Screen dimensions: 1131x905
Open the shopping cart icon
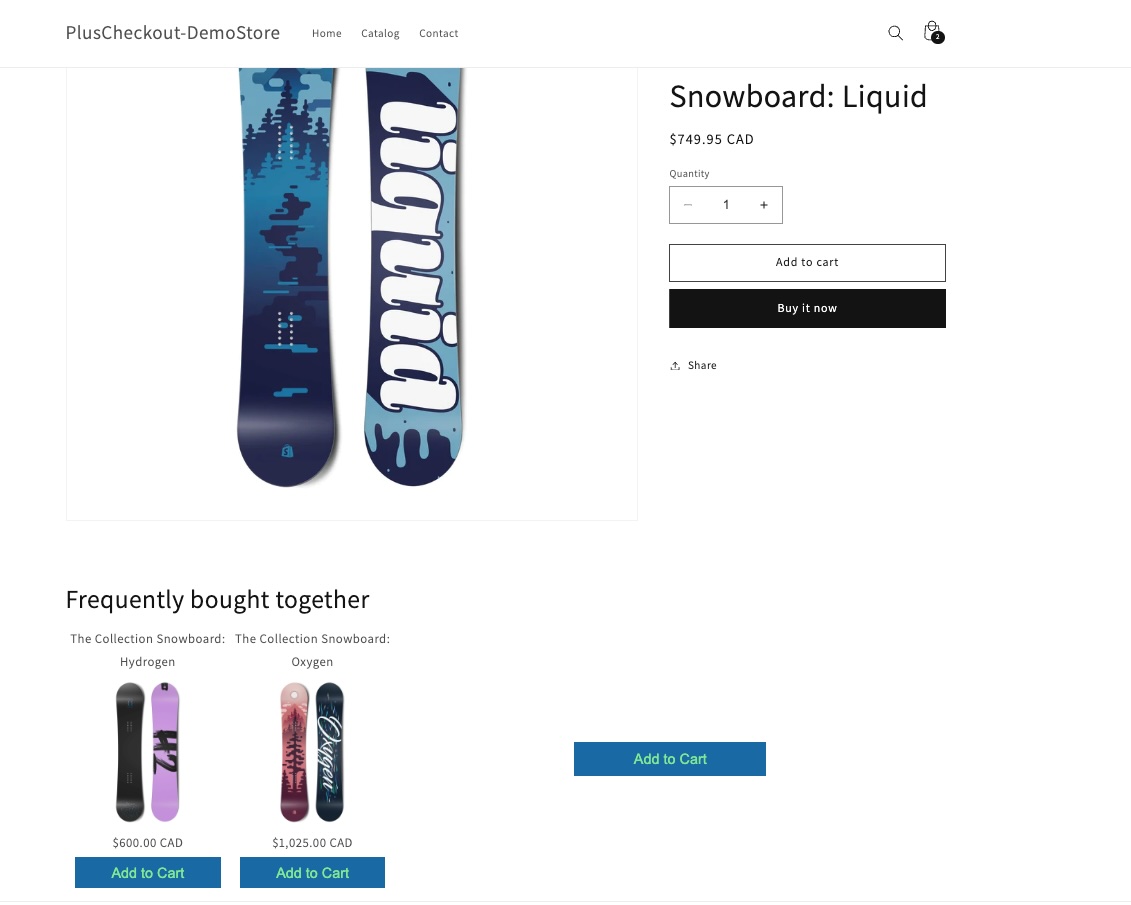click(932, 32)
